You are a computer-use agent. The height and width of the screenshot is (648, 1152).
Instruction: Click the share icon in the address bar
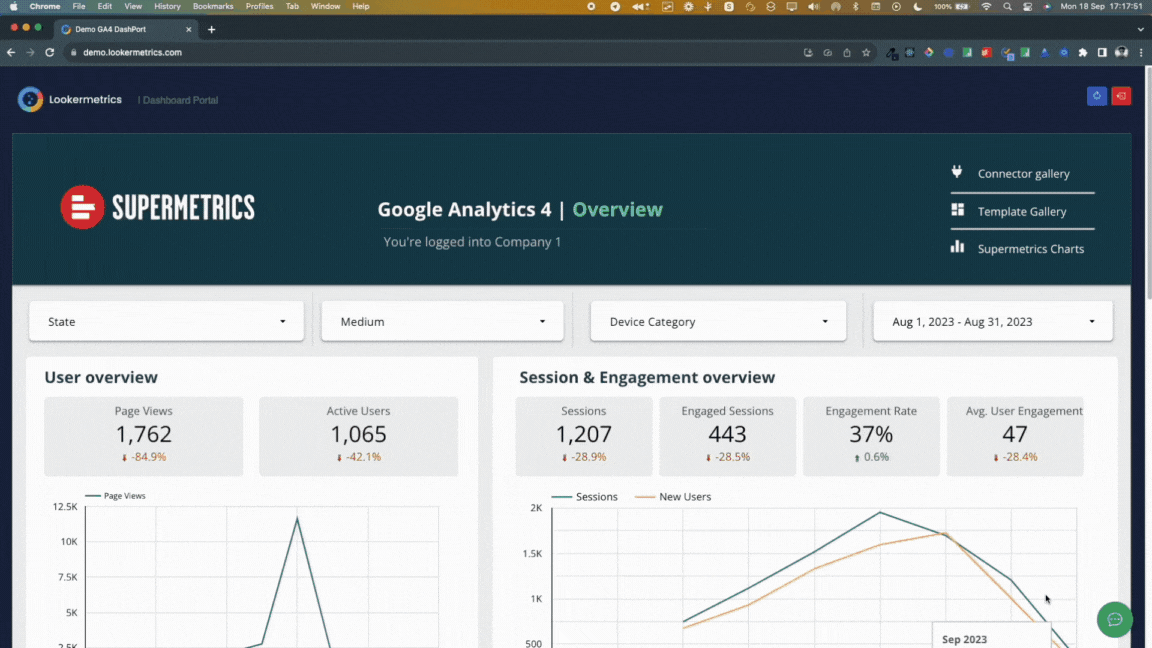point(847,52)
